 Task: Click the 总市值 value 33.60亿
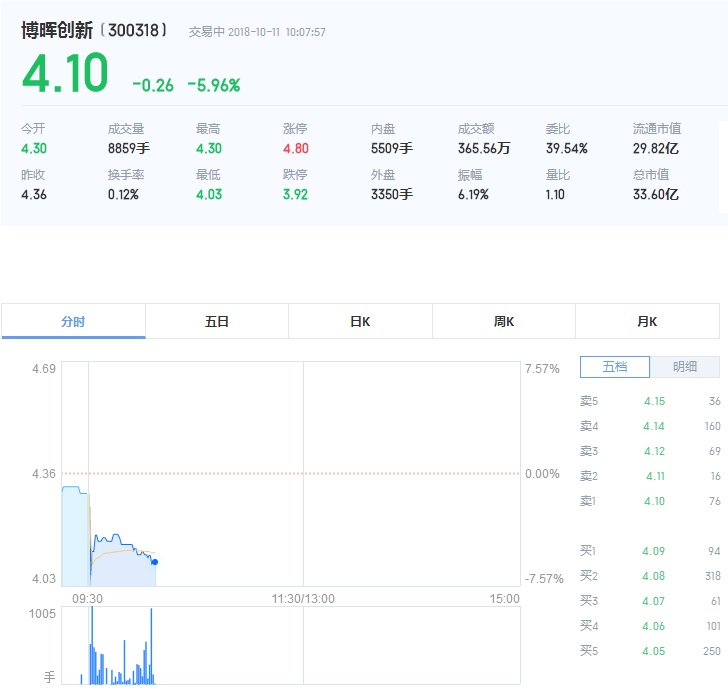pyautogui.click(x=656, y=194)
